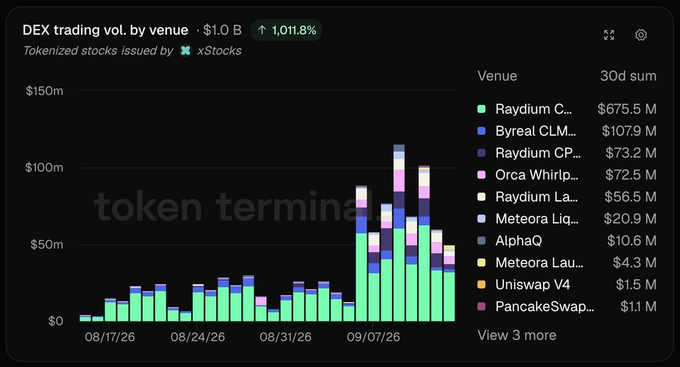Click the last bar in the chart
Viewport: 680px width, 367px height.
pyautogui.click(x=449, y=283)
